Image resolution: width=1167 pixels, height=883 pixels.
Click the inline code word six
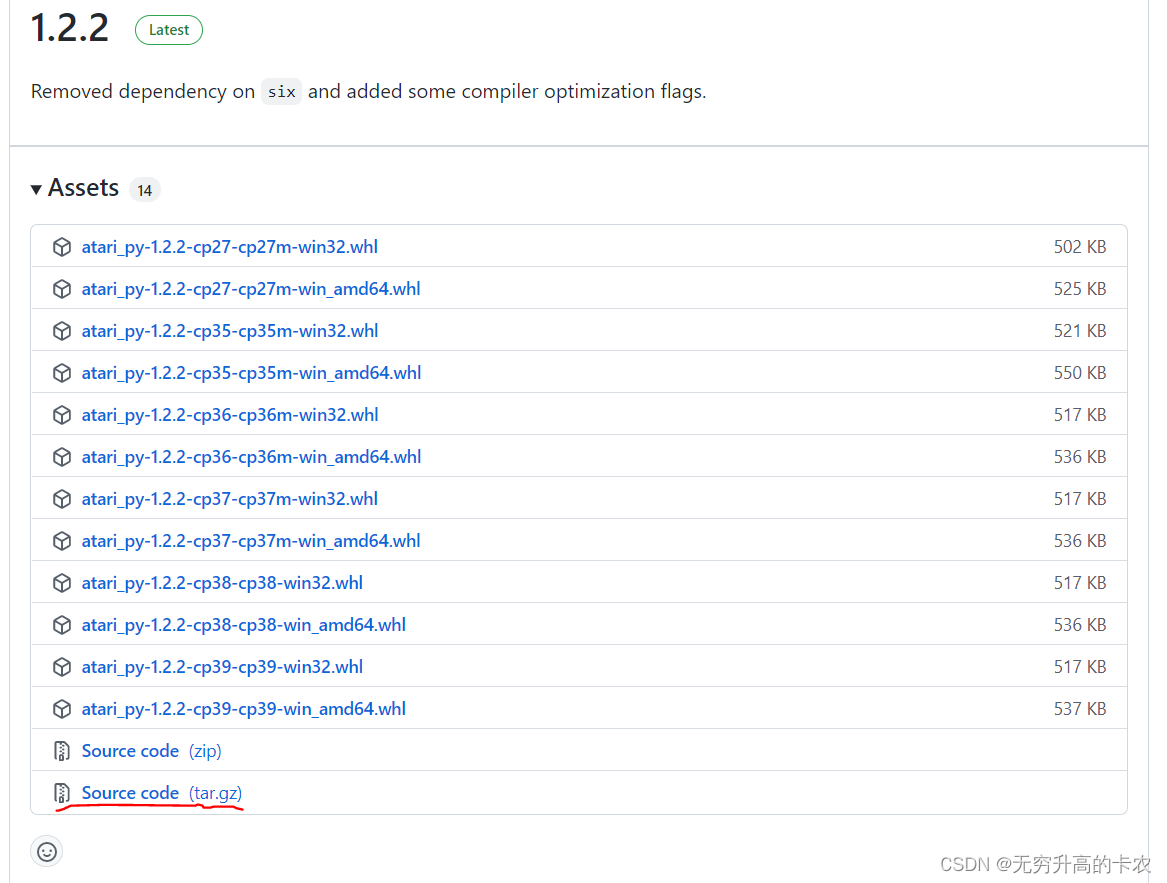click(281, 92)
